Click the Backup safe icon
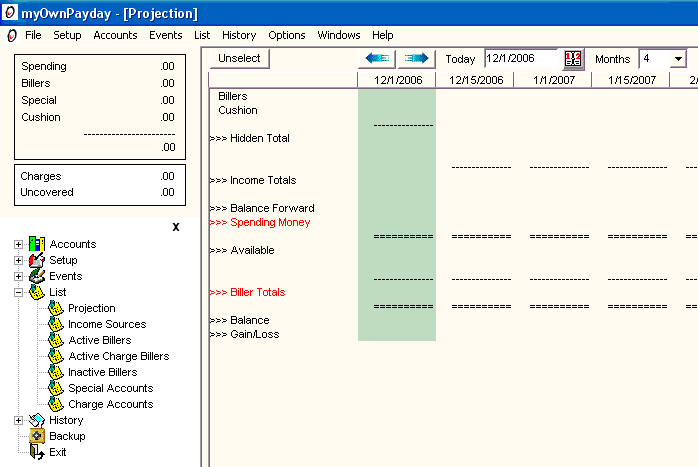Screen dimensions: 698x467 (x=37, y=436)
